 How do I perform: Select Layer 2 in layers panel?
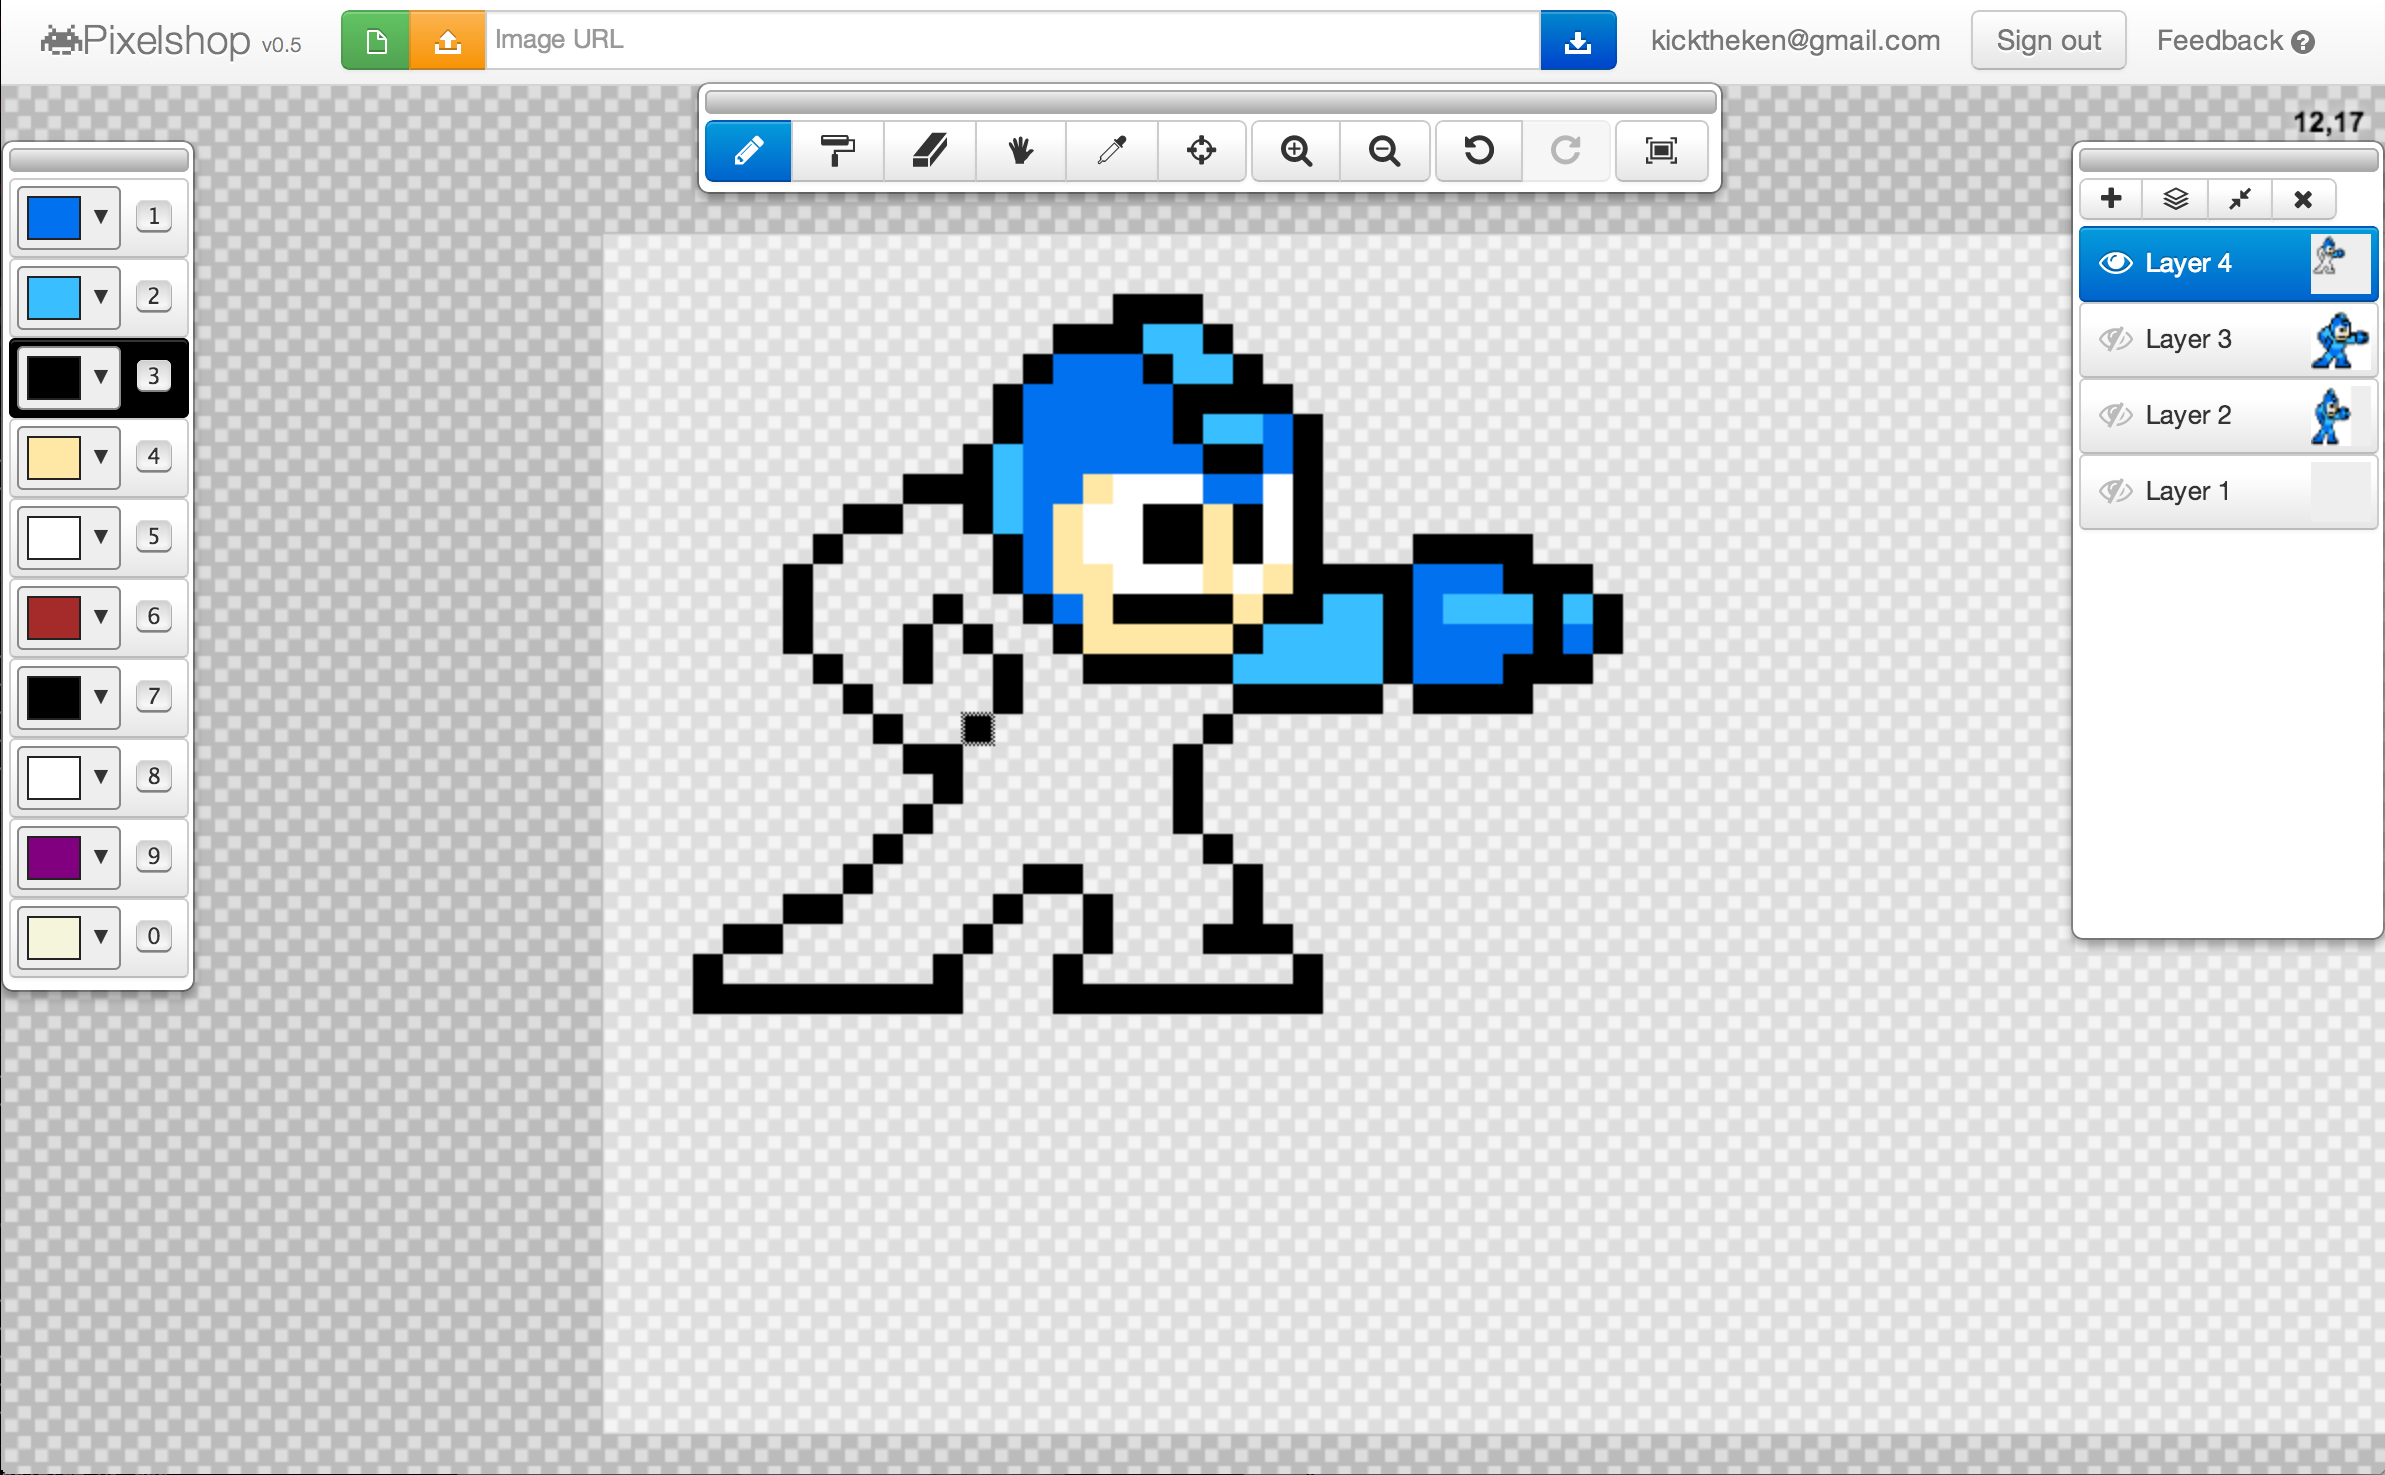coord(2190,415)
